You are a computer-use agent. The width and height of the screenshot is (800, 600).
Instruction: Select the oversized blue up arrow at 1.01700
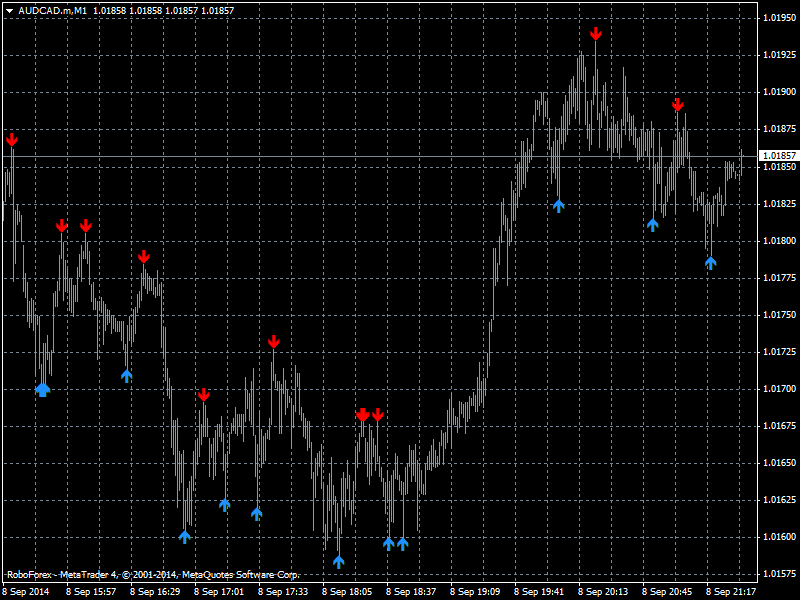click(x=43, y=390)
